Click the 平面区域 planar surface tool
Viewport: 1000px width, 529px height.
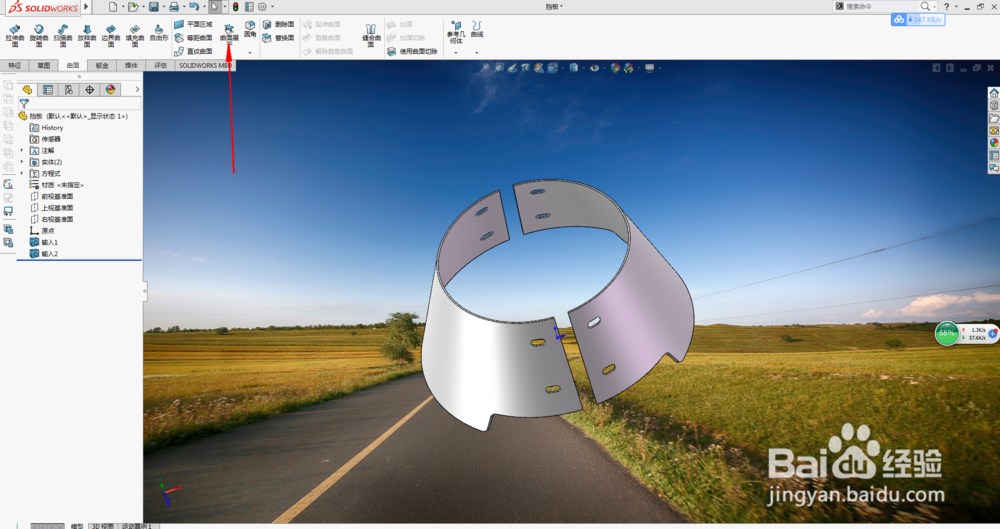point(193,24)
